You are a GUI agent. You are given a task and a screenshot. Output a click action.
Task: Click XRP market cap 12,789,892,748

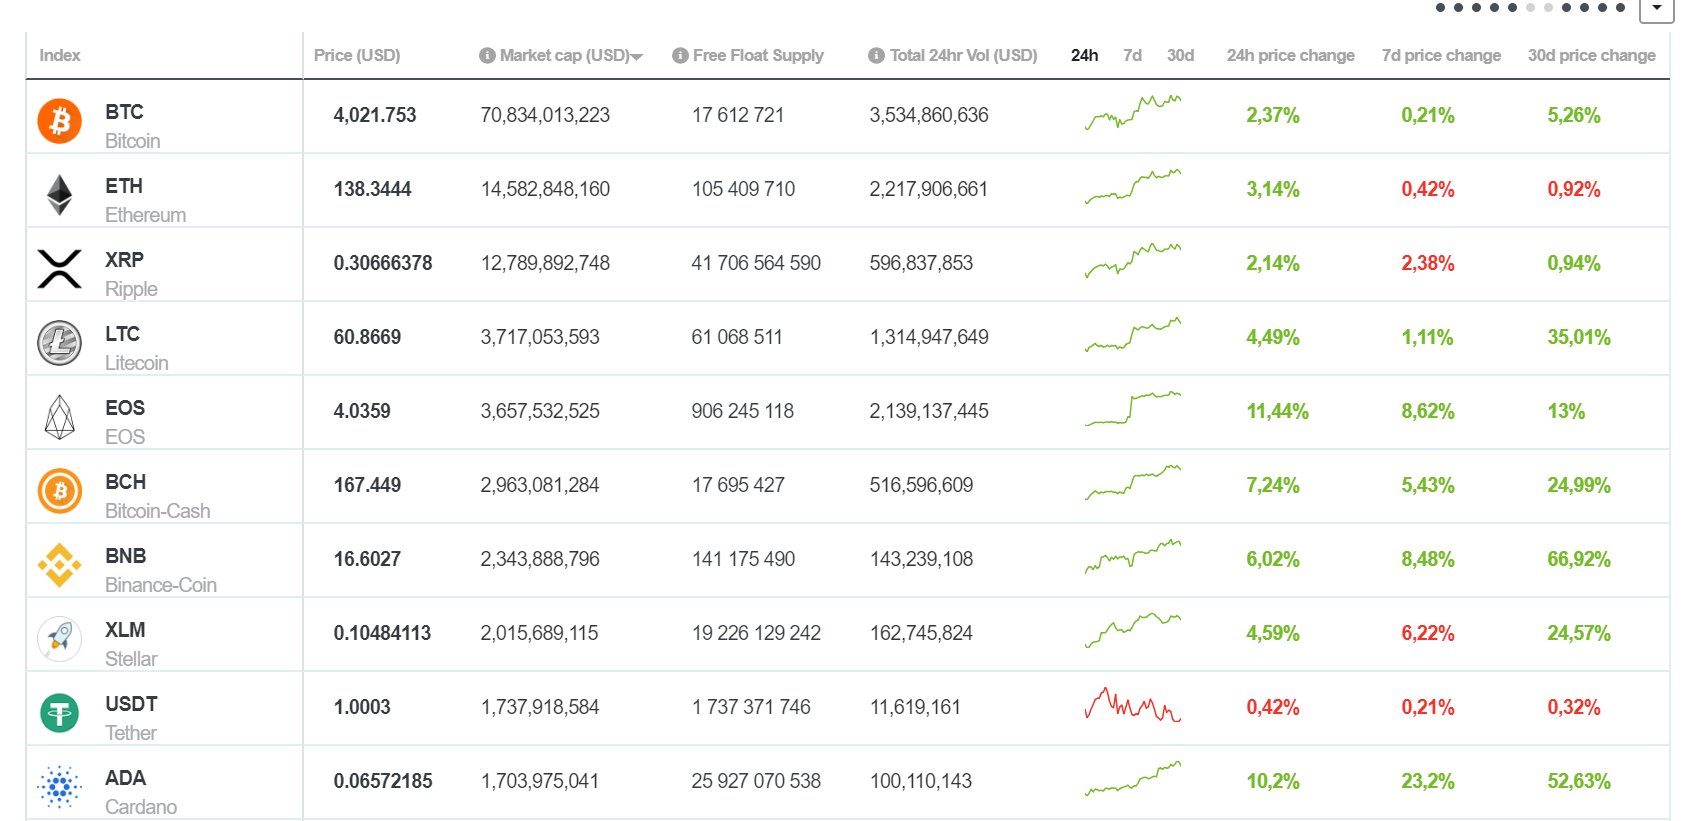coord(545,263)
